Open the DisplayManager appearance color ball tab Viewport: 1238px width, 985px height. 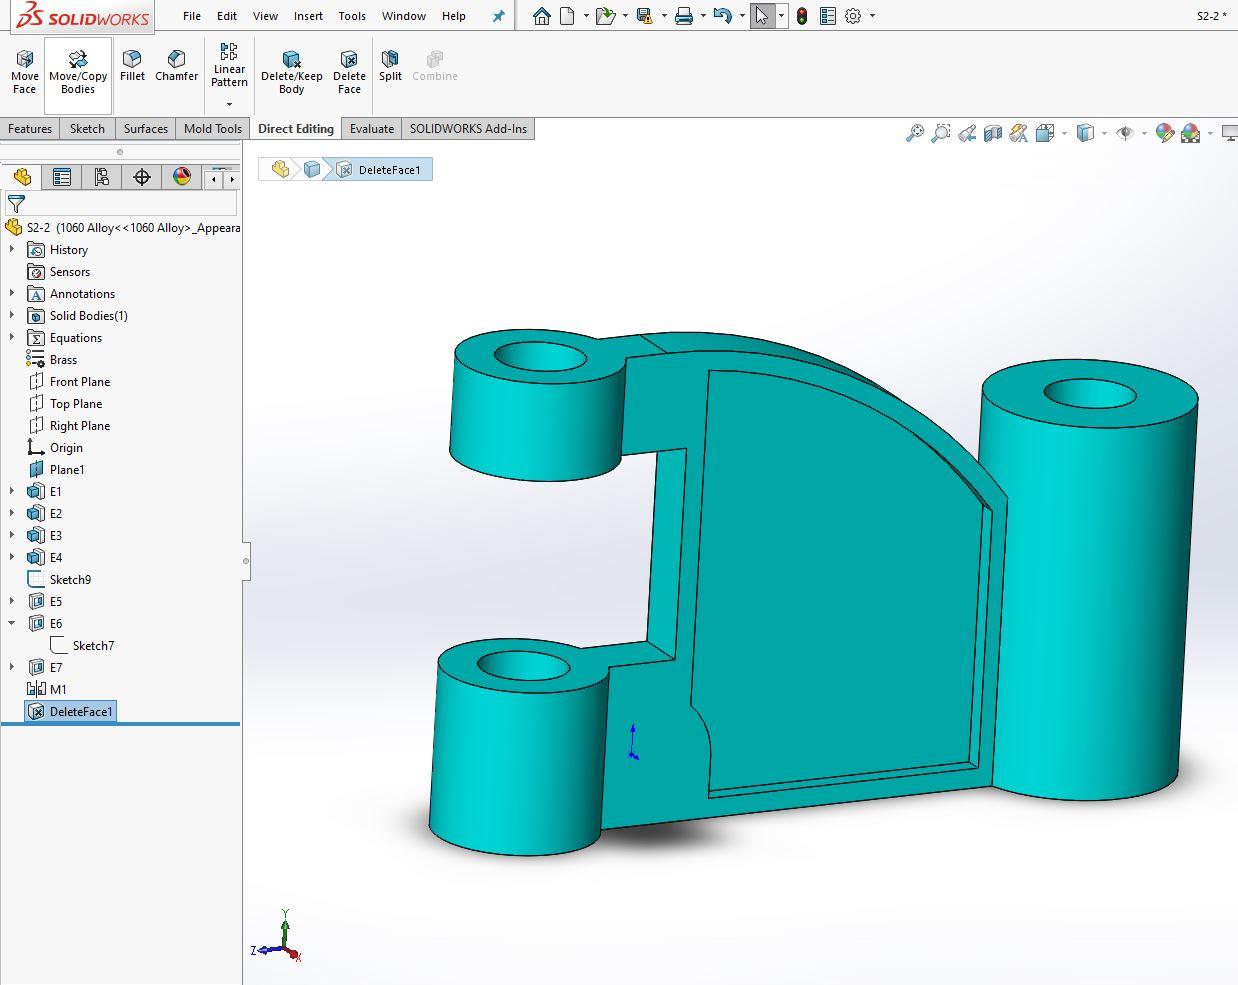tap(182, 177)
